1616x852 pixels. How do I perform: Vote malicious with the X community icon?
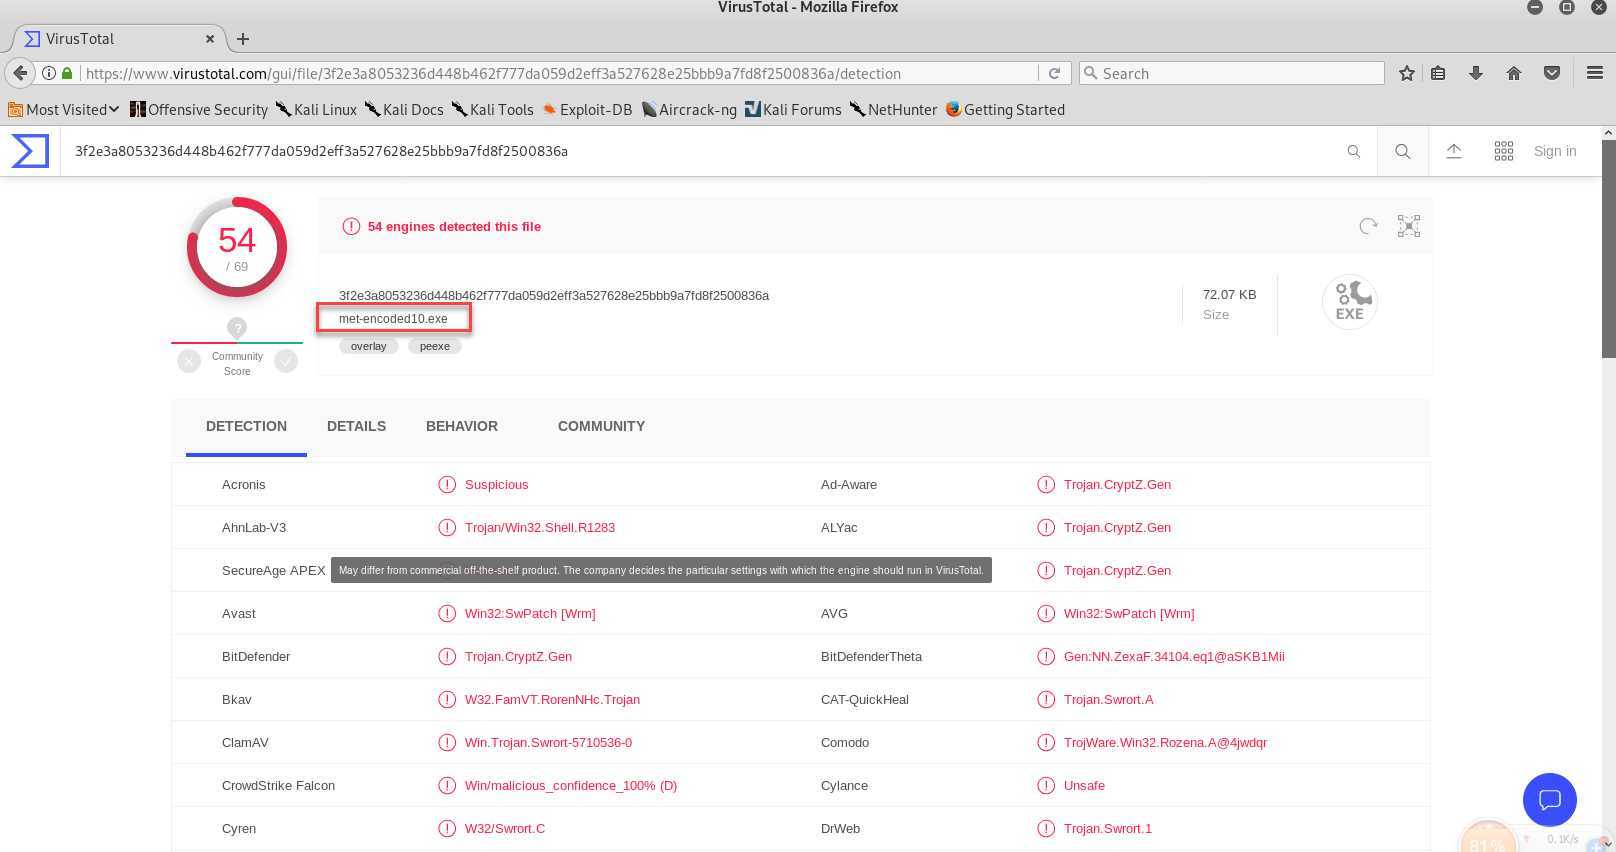[x=189, y=362]
